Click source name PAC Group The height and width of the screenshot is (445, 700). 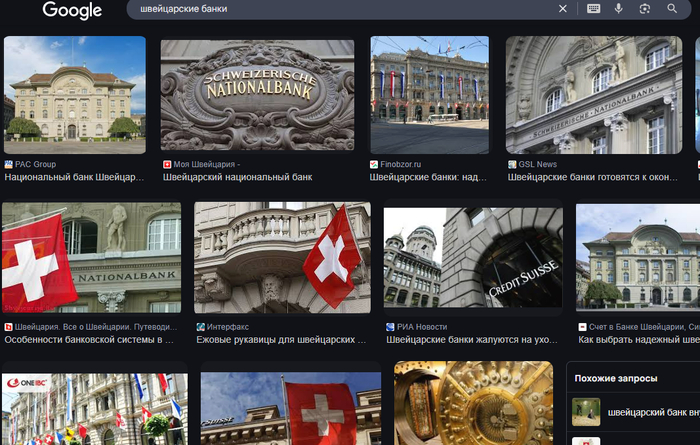click(x=35, y=164)
